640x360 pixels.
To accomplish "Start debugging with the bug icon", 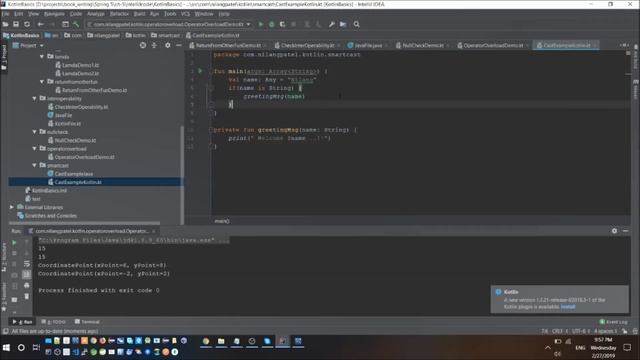I will point(272,24).
